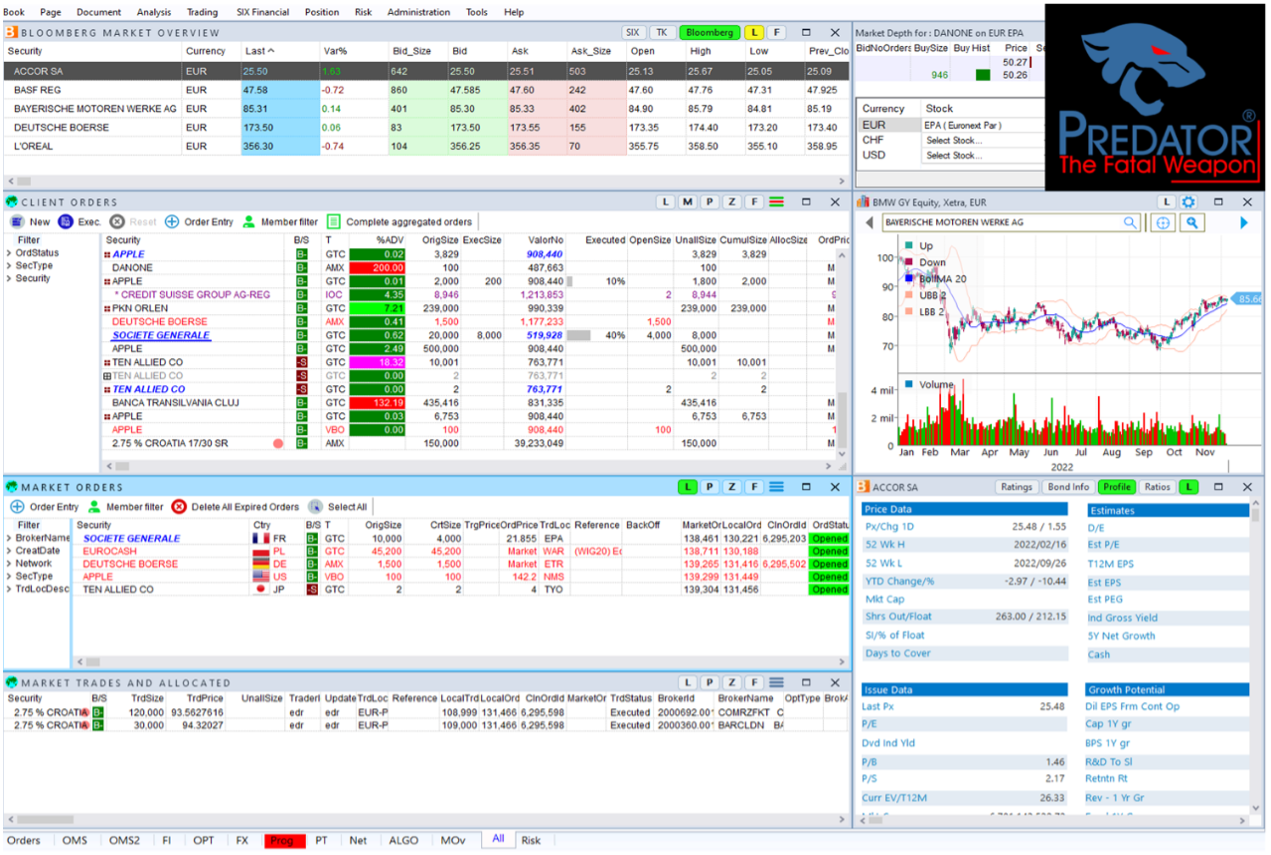1271x855 pixels.
Task: Click the red dot icon on Croatia 17/30 row
Action: (278, 443)
